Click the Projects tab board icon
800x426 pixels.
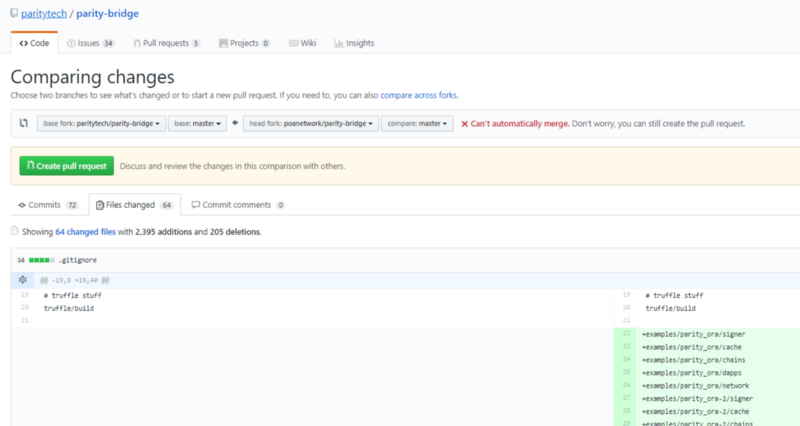pyautogui.click(x=223, y=43)
